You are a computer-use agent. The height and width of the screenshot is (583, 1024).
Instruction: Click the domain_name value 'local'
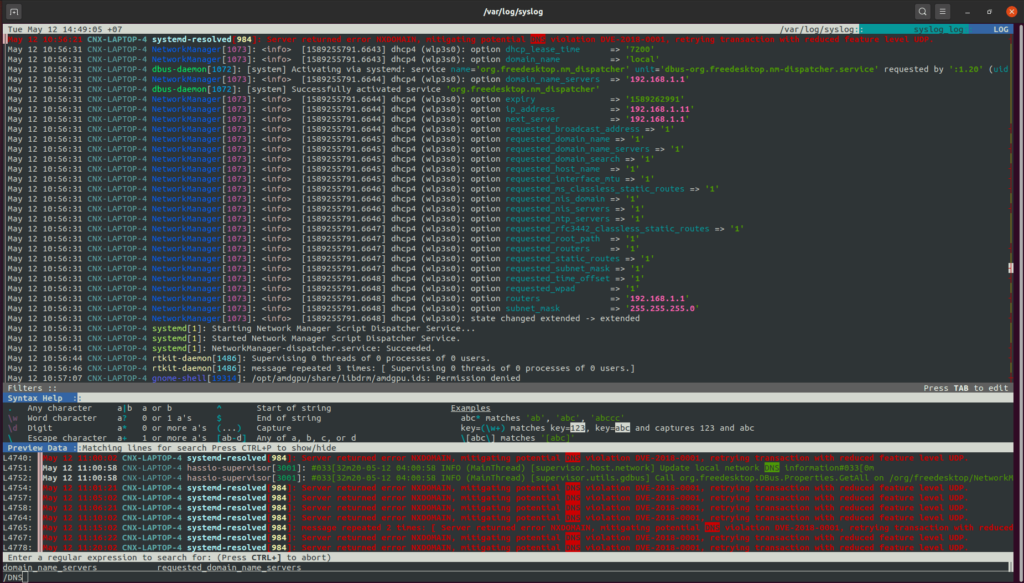[x=643, y=59]
